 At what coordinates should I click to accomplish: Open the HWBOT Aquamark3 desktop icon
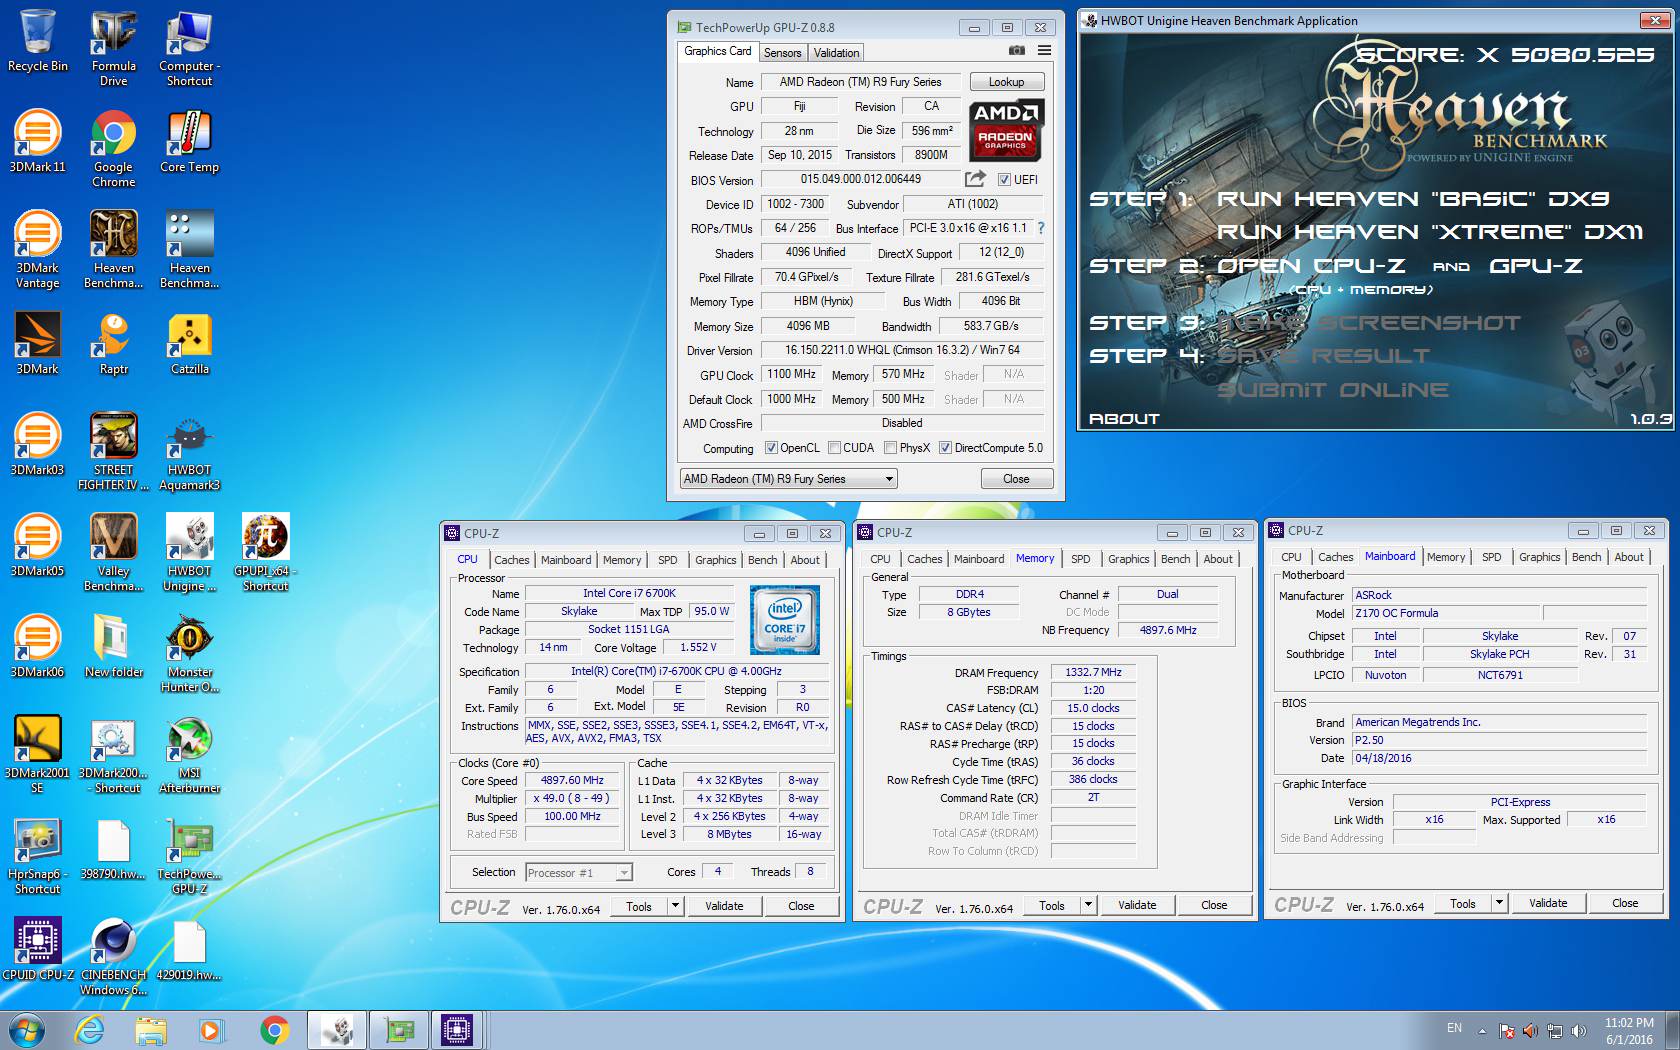[189, 451]
